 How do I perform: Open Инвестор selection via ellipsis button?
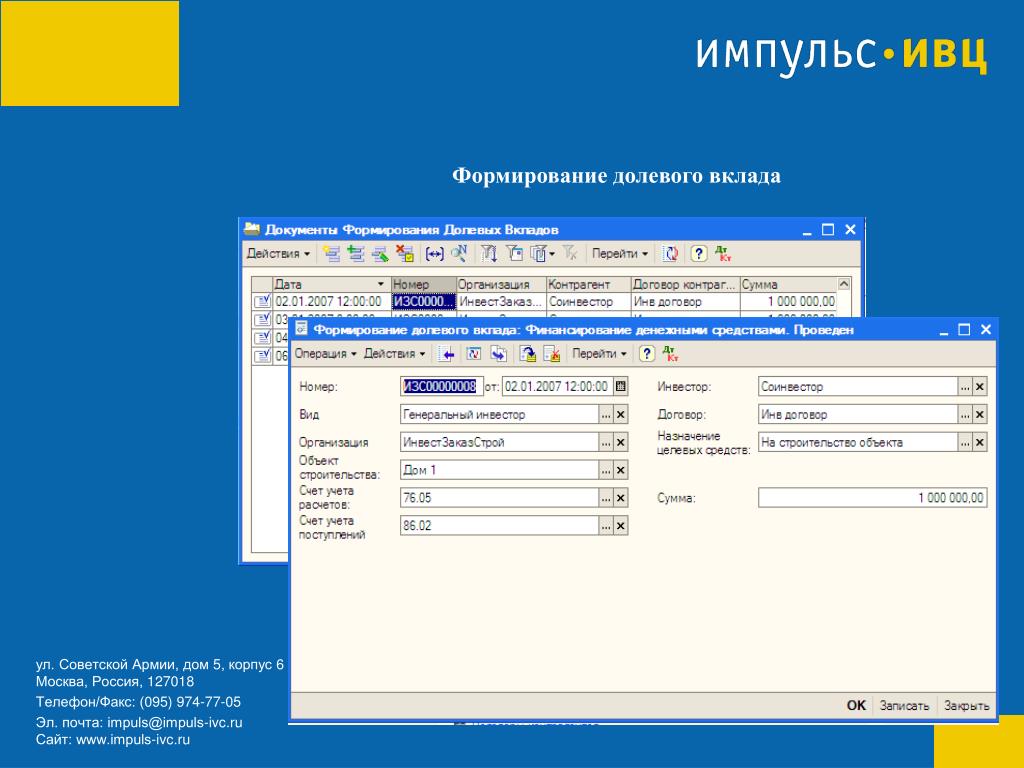pos(965,387)
